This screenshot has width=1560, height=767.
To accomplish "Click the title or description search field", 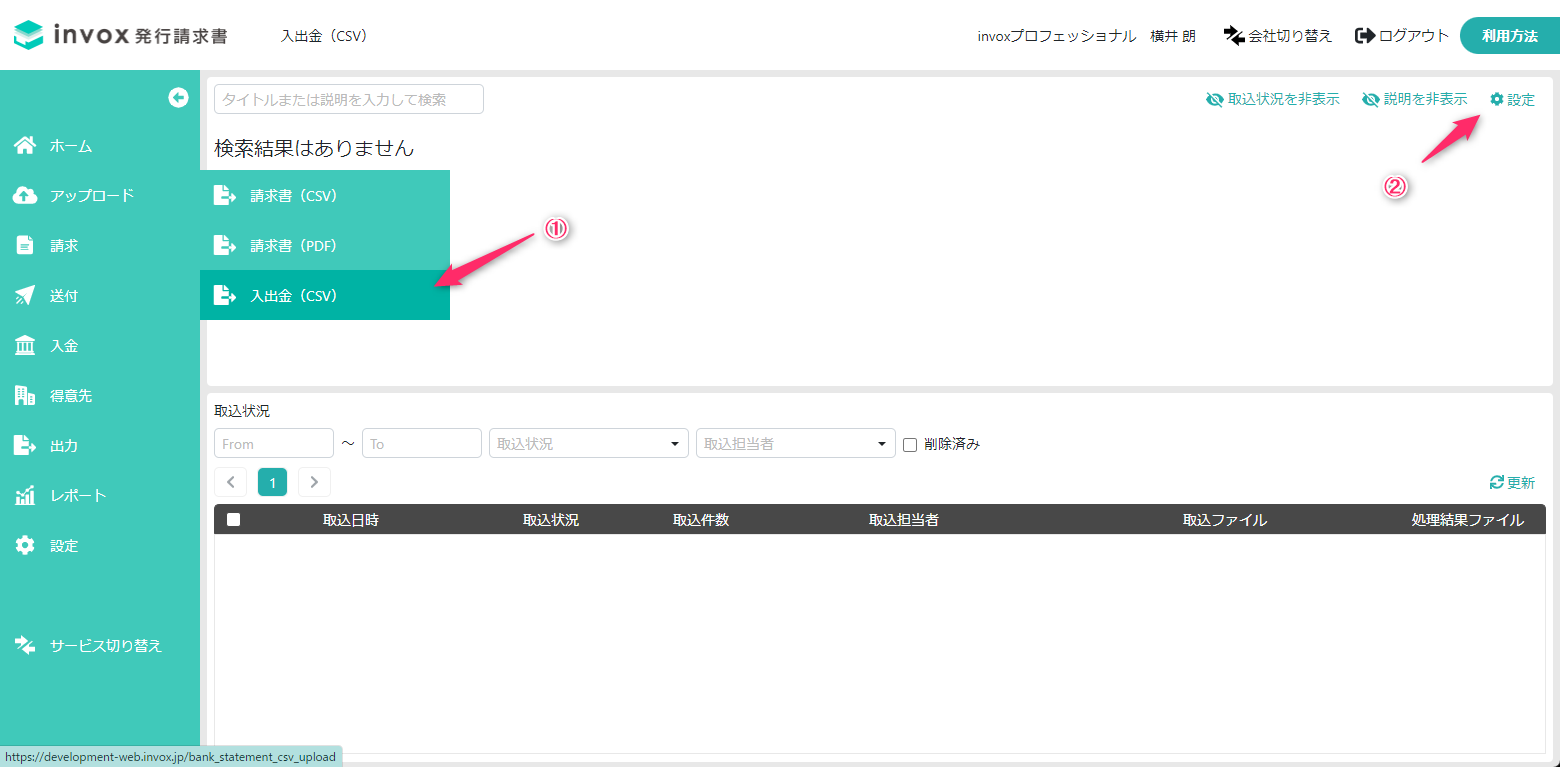I will click(348, 100).
